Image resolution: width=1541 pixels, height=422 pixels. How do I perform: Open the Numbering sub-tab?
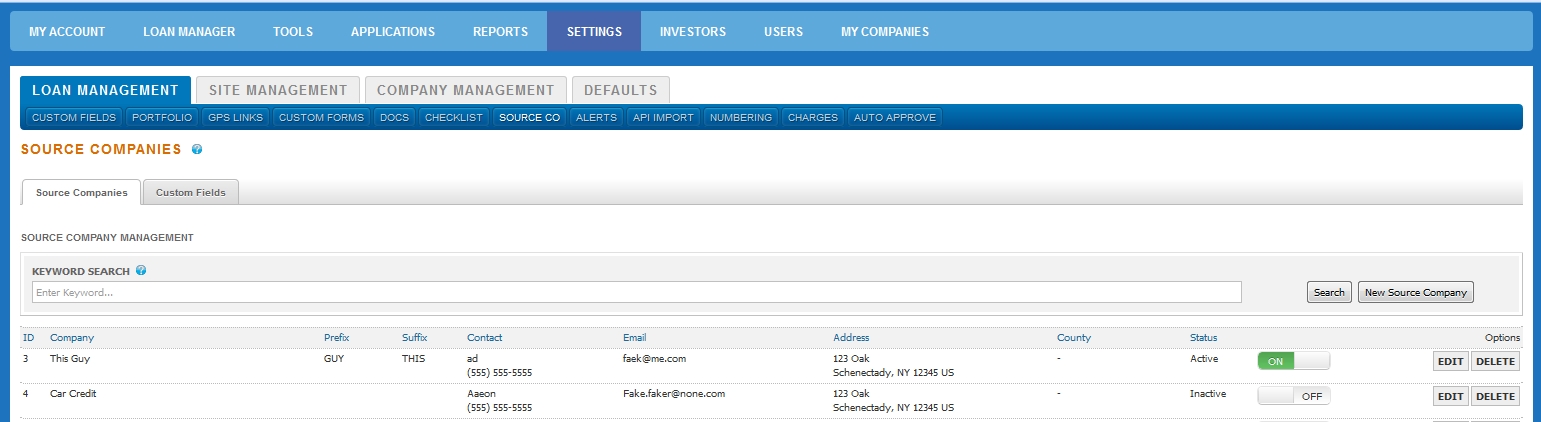[740, 118]
